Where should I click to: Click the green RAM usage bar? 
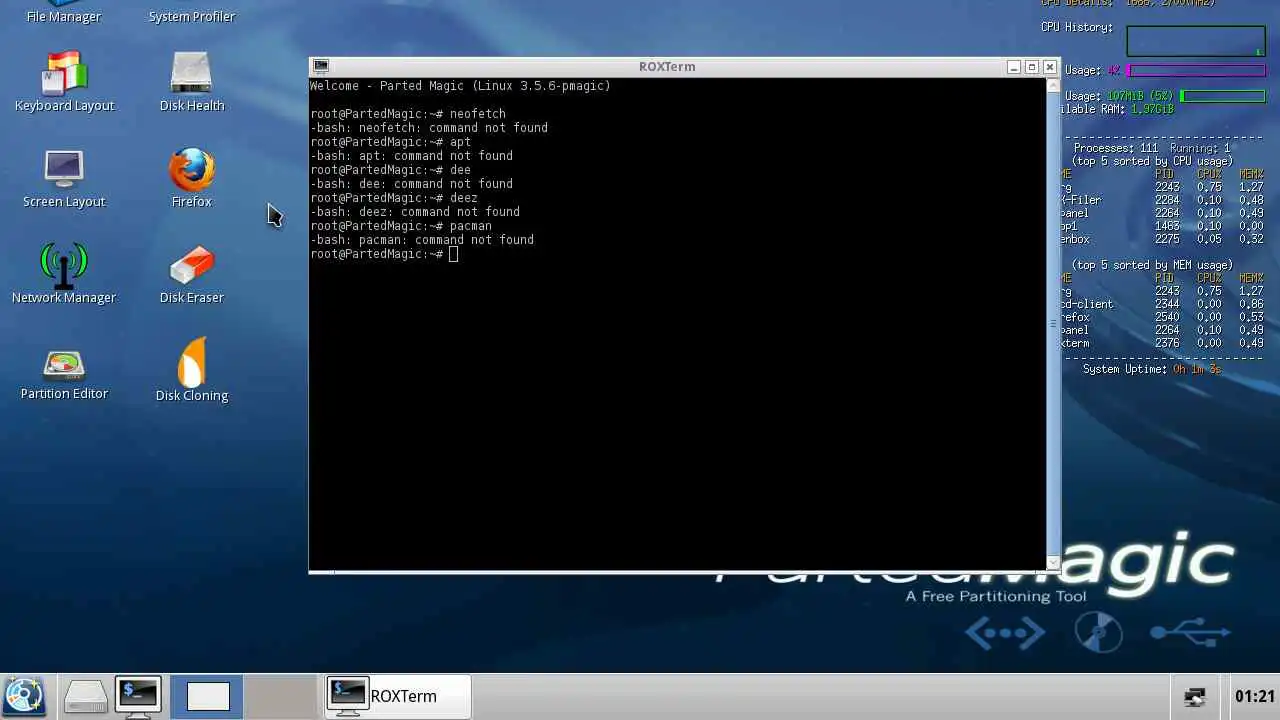pyautogui.click(x=1223, y=96)
